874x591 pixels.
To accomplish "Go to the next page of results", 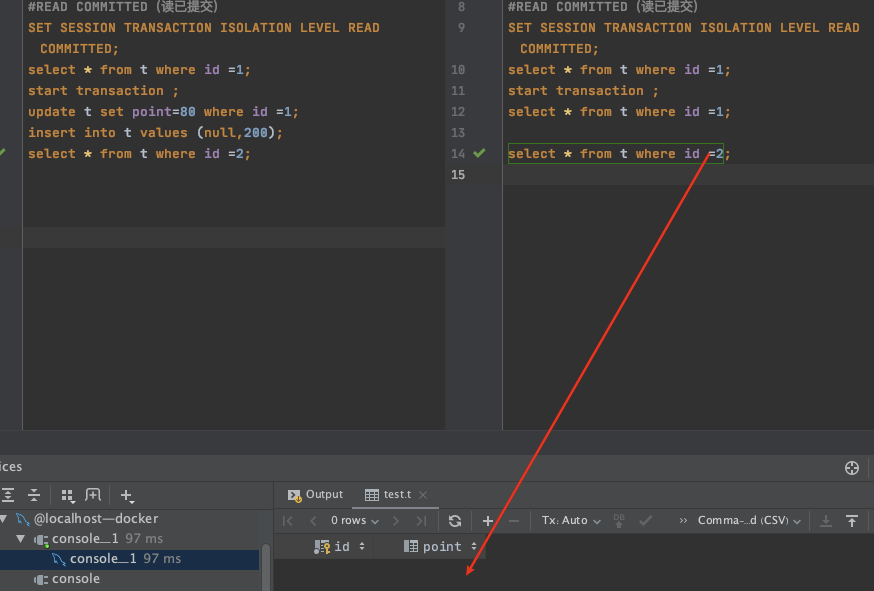I will 396,521.
